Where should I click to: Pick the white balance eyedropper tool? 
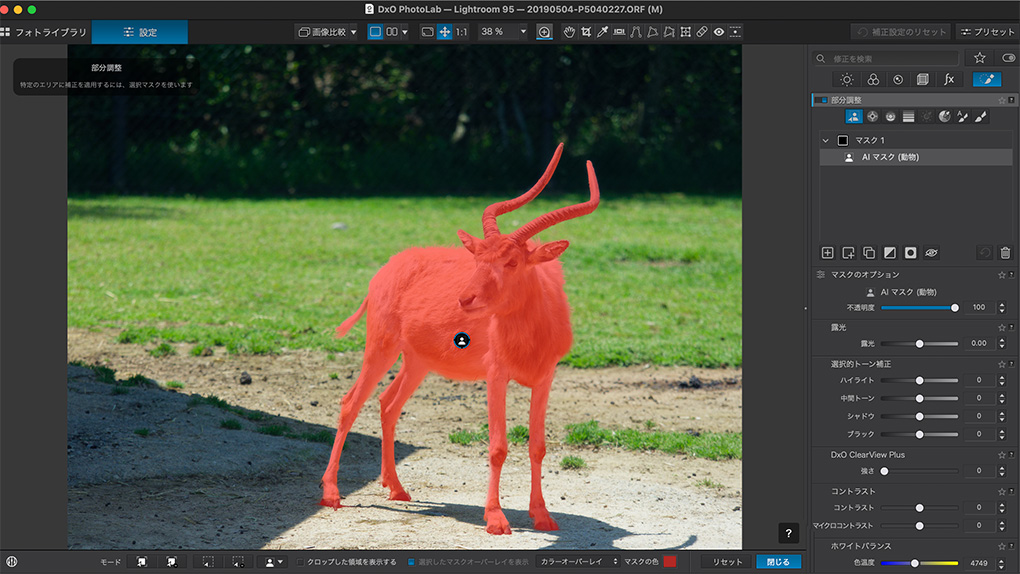603,32
